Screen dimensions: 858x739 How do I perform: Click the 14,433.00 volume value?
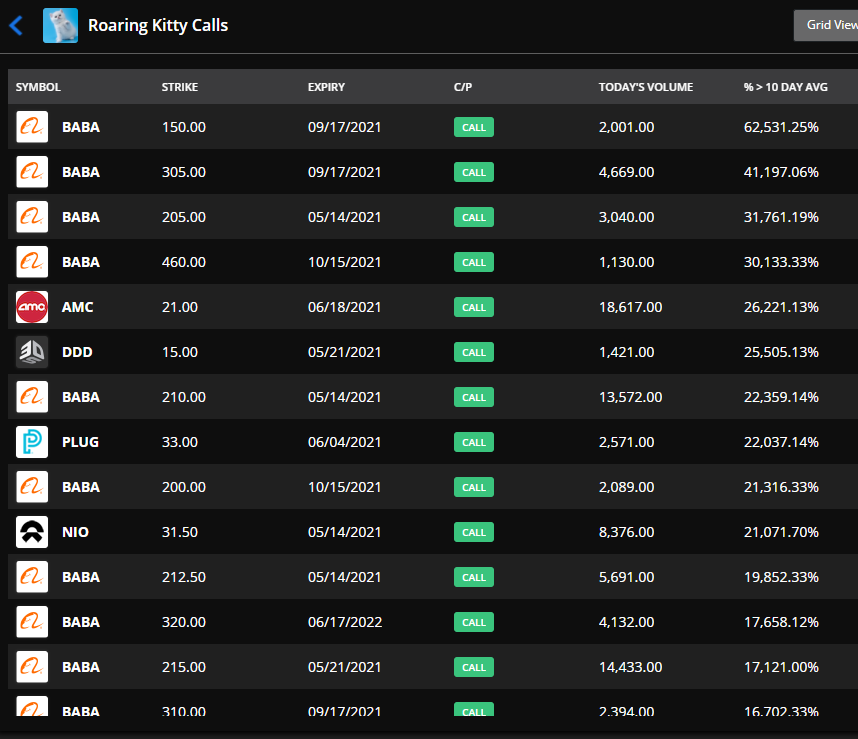630,667
